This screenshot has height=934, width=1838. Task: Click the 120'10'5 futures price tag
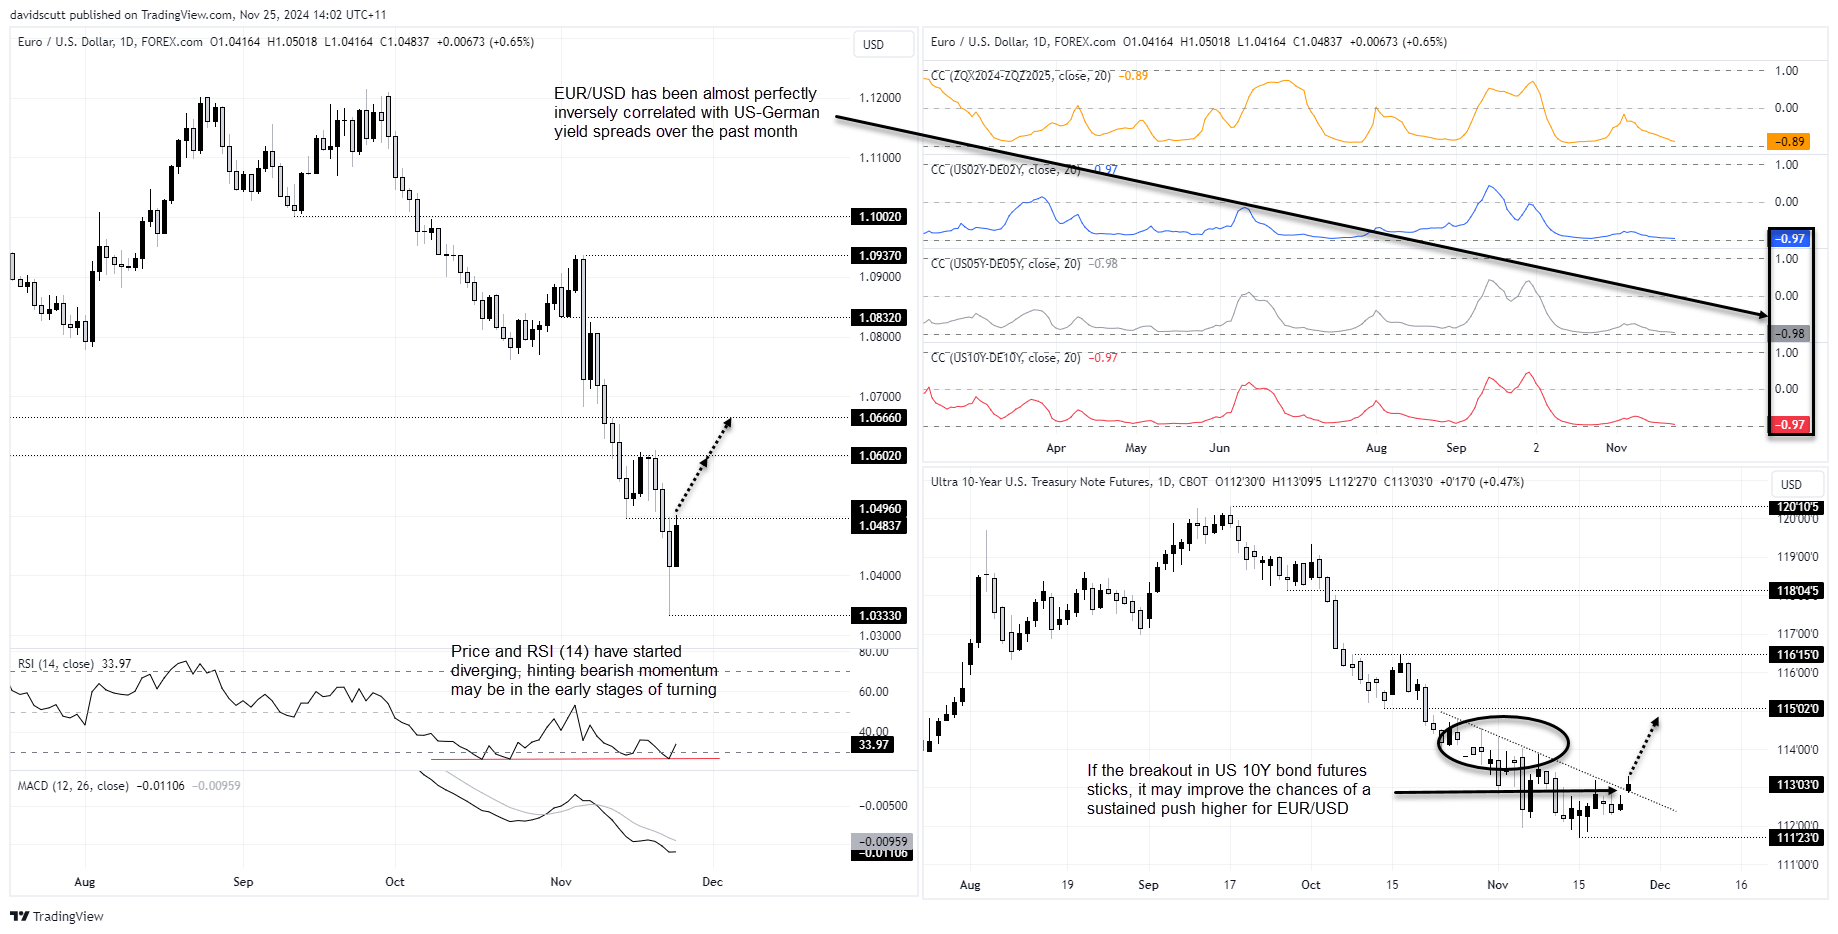pos(1797,507)
